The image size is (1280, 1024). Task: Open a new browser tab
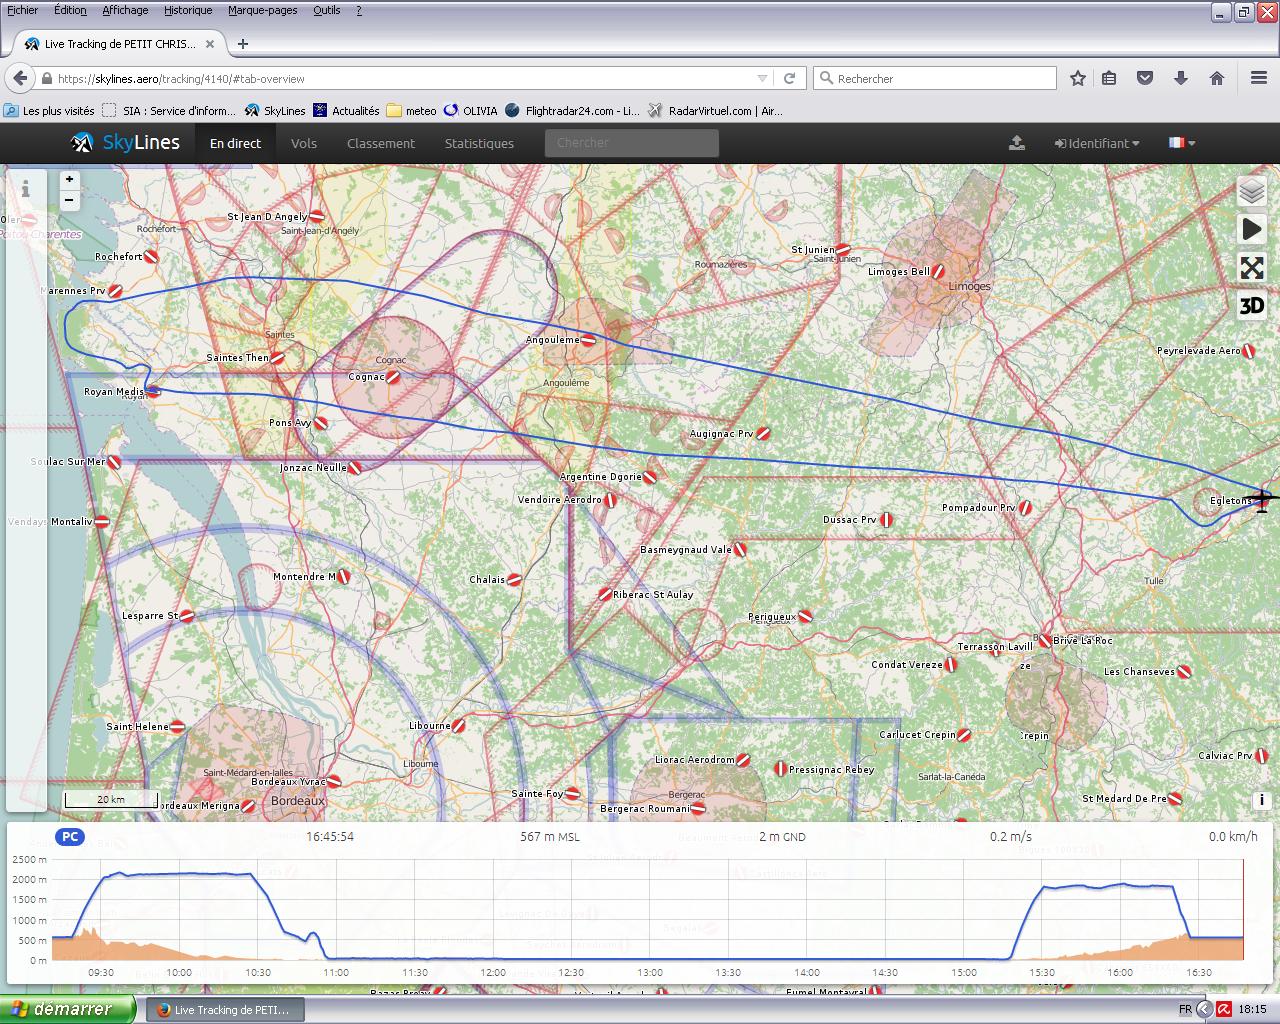click(242, 44)
